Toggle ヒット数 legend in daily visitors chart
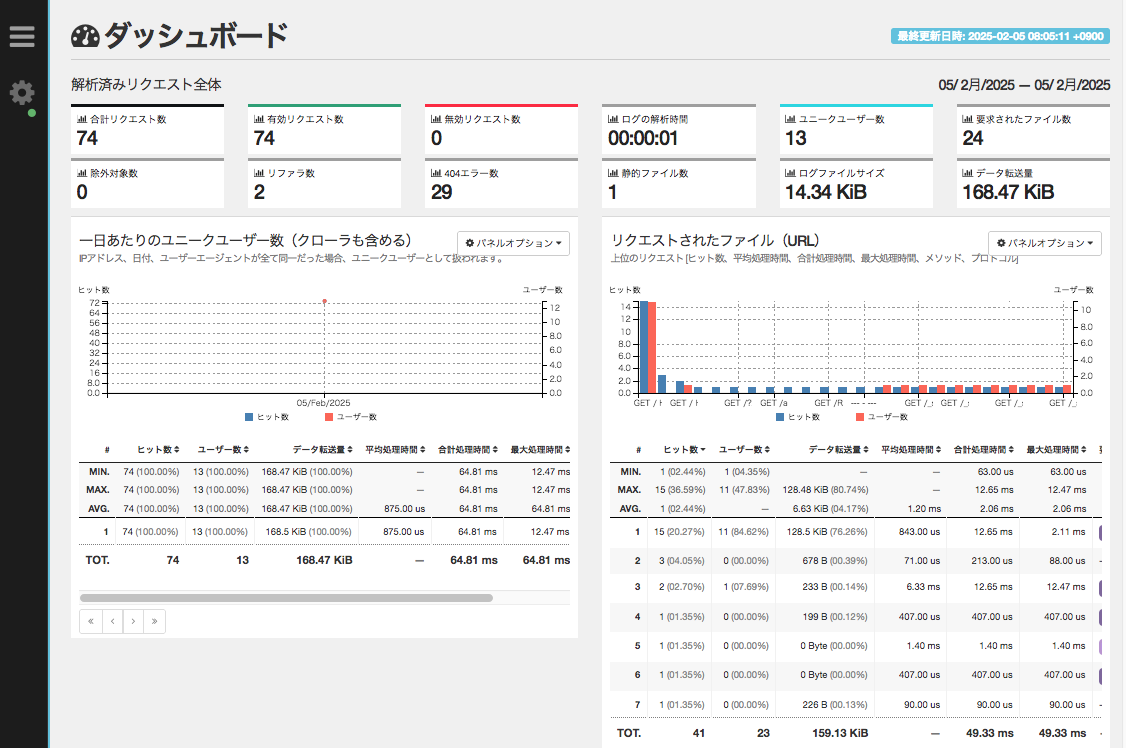The width and height of the screenshot is (1126, 748). tap(266, 417)
